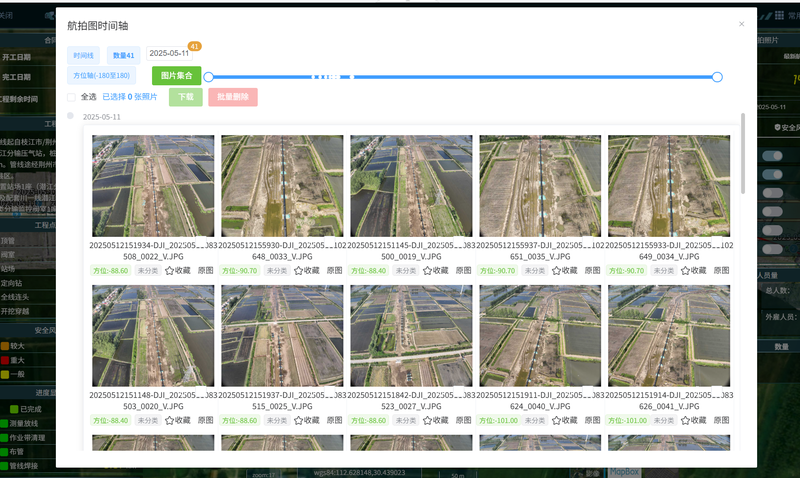The image size is (800, 478).
Task: Click the 批量删除 batch delete button
Action: (x=233, y=97)
